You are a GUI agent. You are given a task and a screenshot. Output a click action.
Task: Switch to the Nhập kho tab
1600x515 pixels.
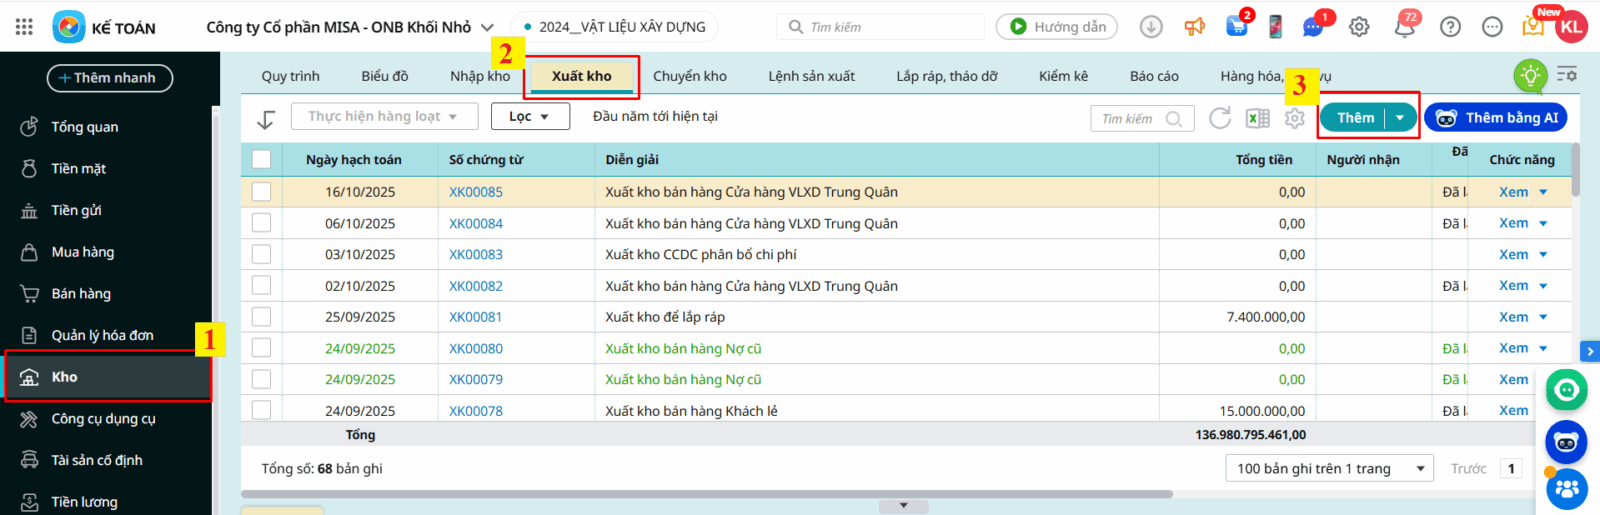tap(480, 76)
